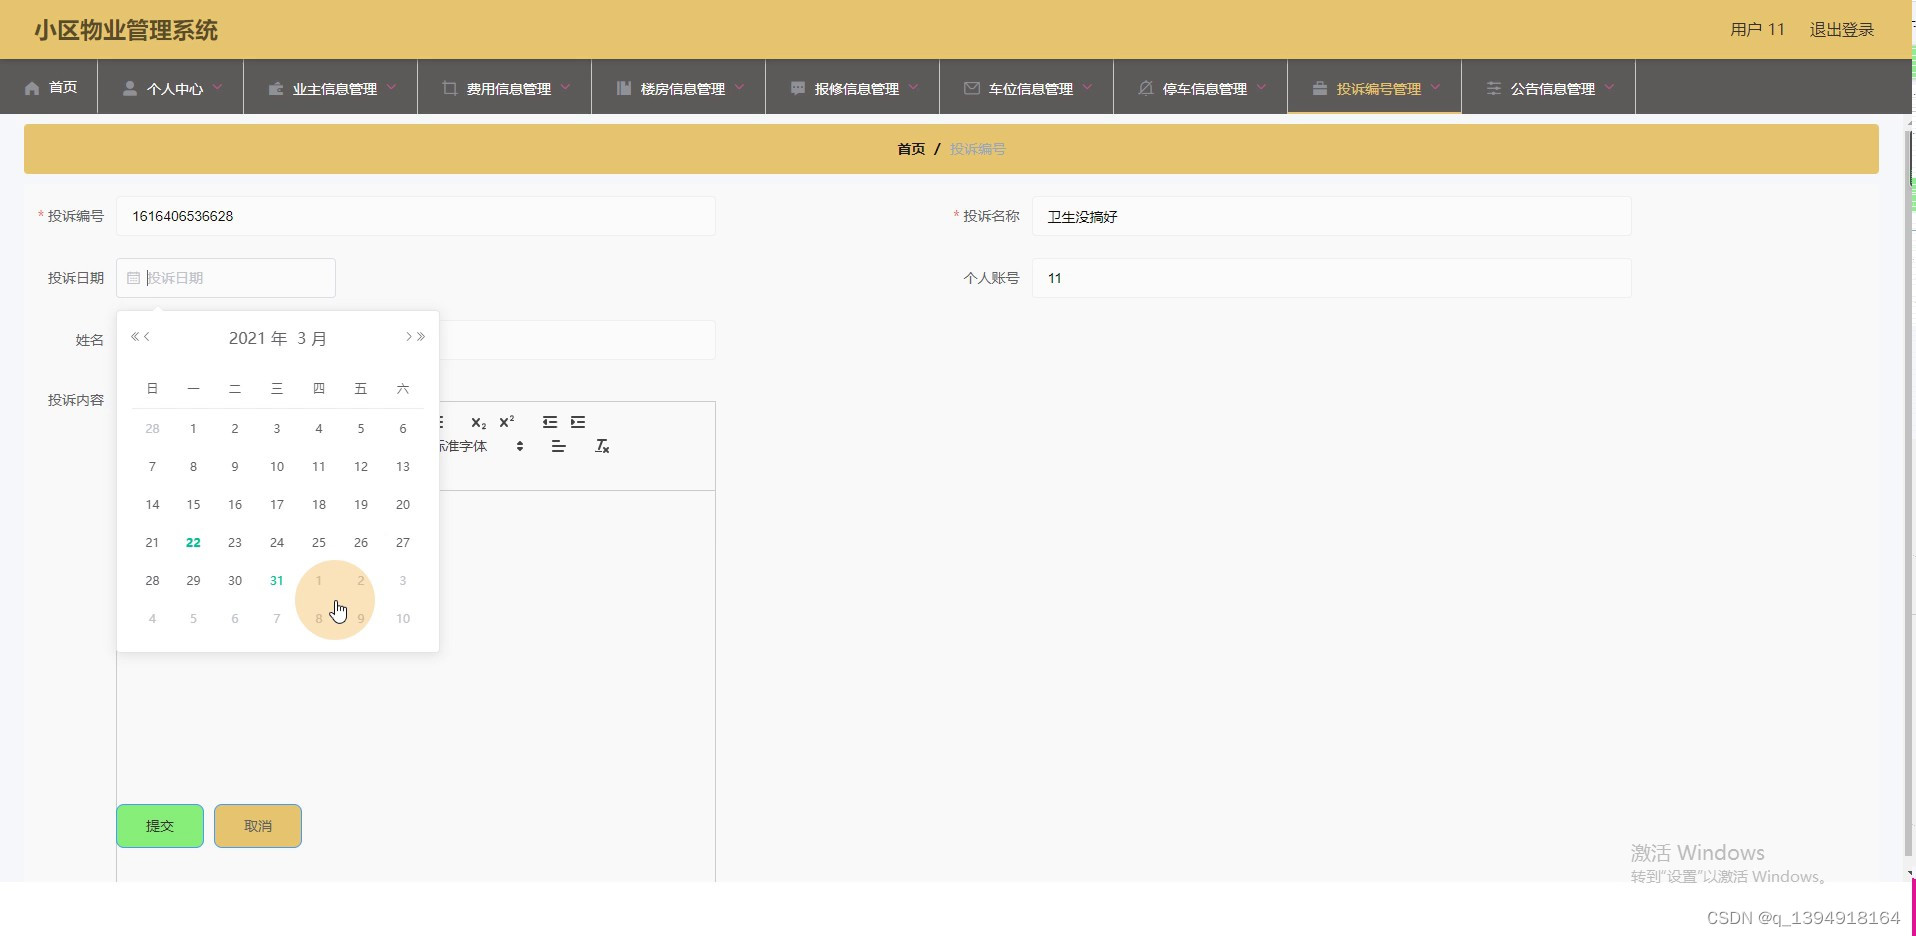Select March 27 in calendar

pos(403,543)
